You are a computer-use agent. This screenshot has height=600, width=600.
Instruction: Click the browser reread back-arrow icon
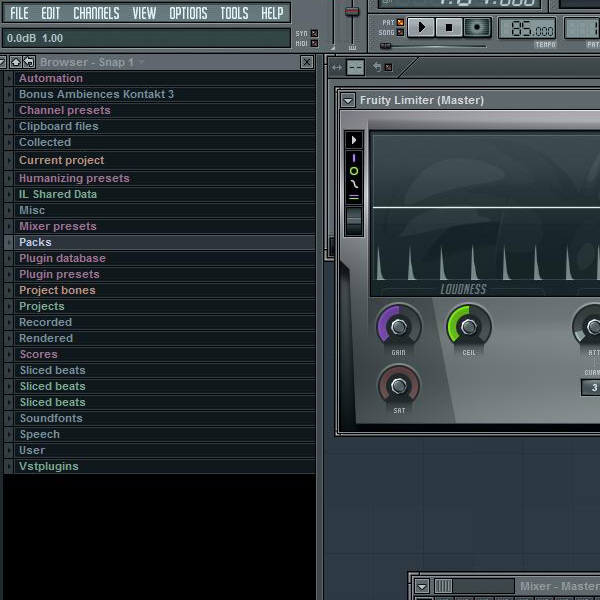click(29, 62)
